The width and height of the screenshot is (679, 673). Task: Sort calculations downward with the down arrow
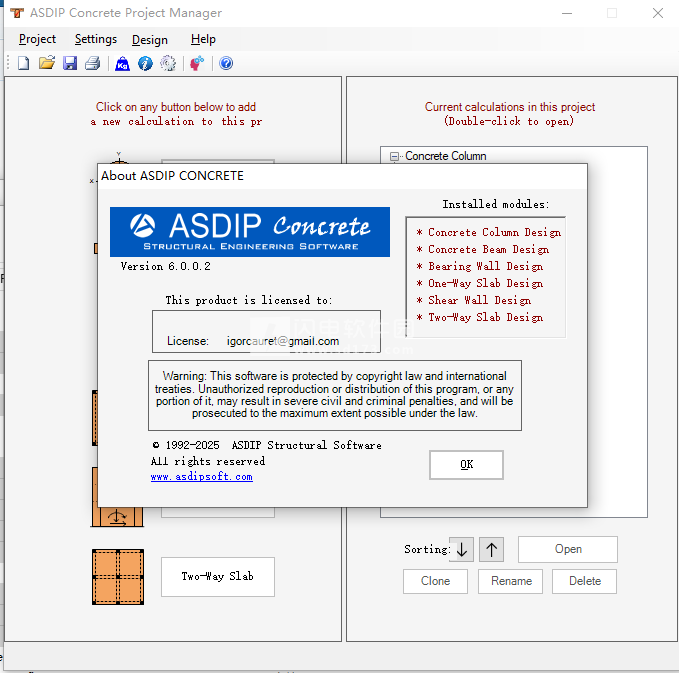point(462,550)
